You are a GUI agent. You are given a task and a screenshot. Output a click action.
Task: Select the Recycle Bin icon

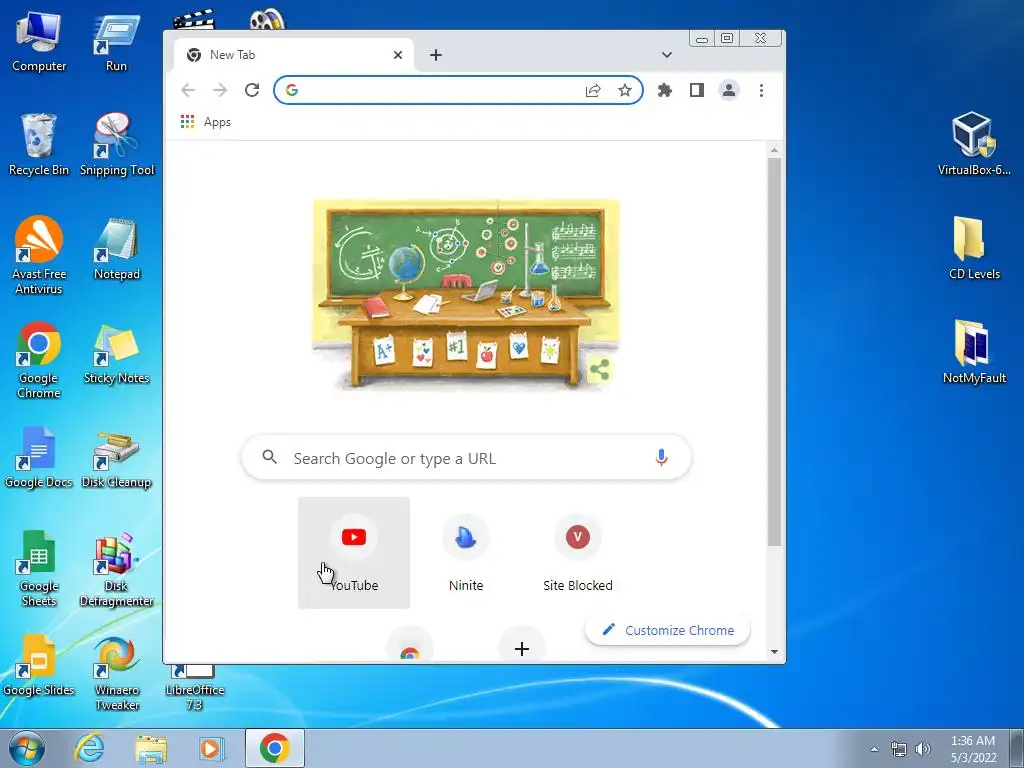39,145
